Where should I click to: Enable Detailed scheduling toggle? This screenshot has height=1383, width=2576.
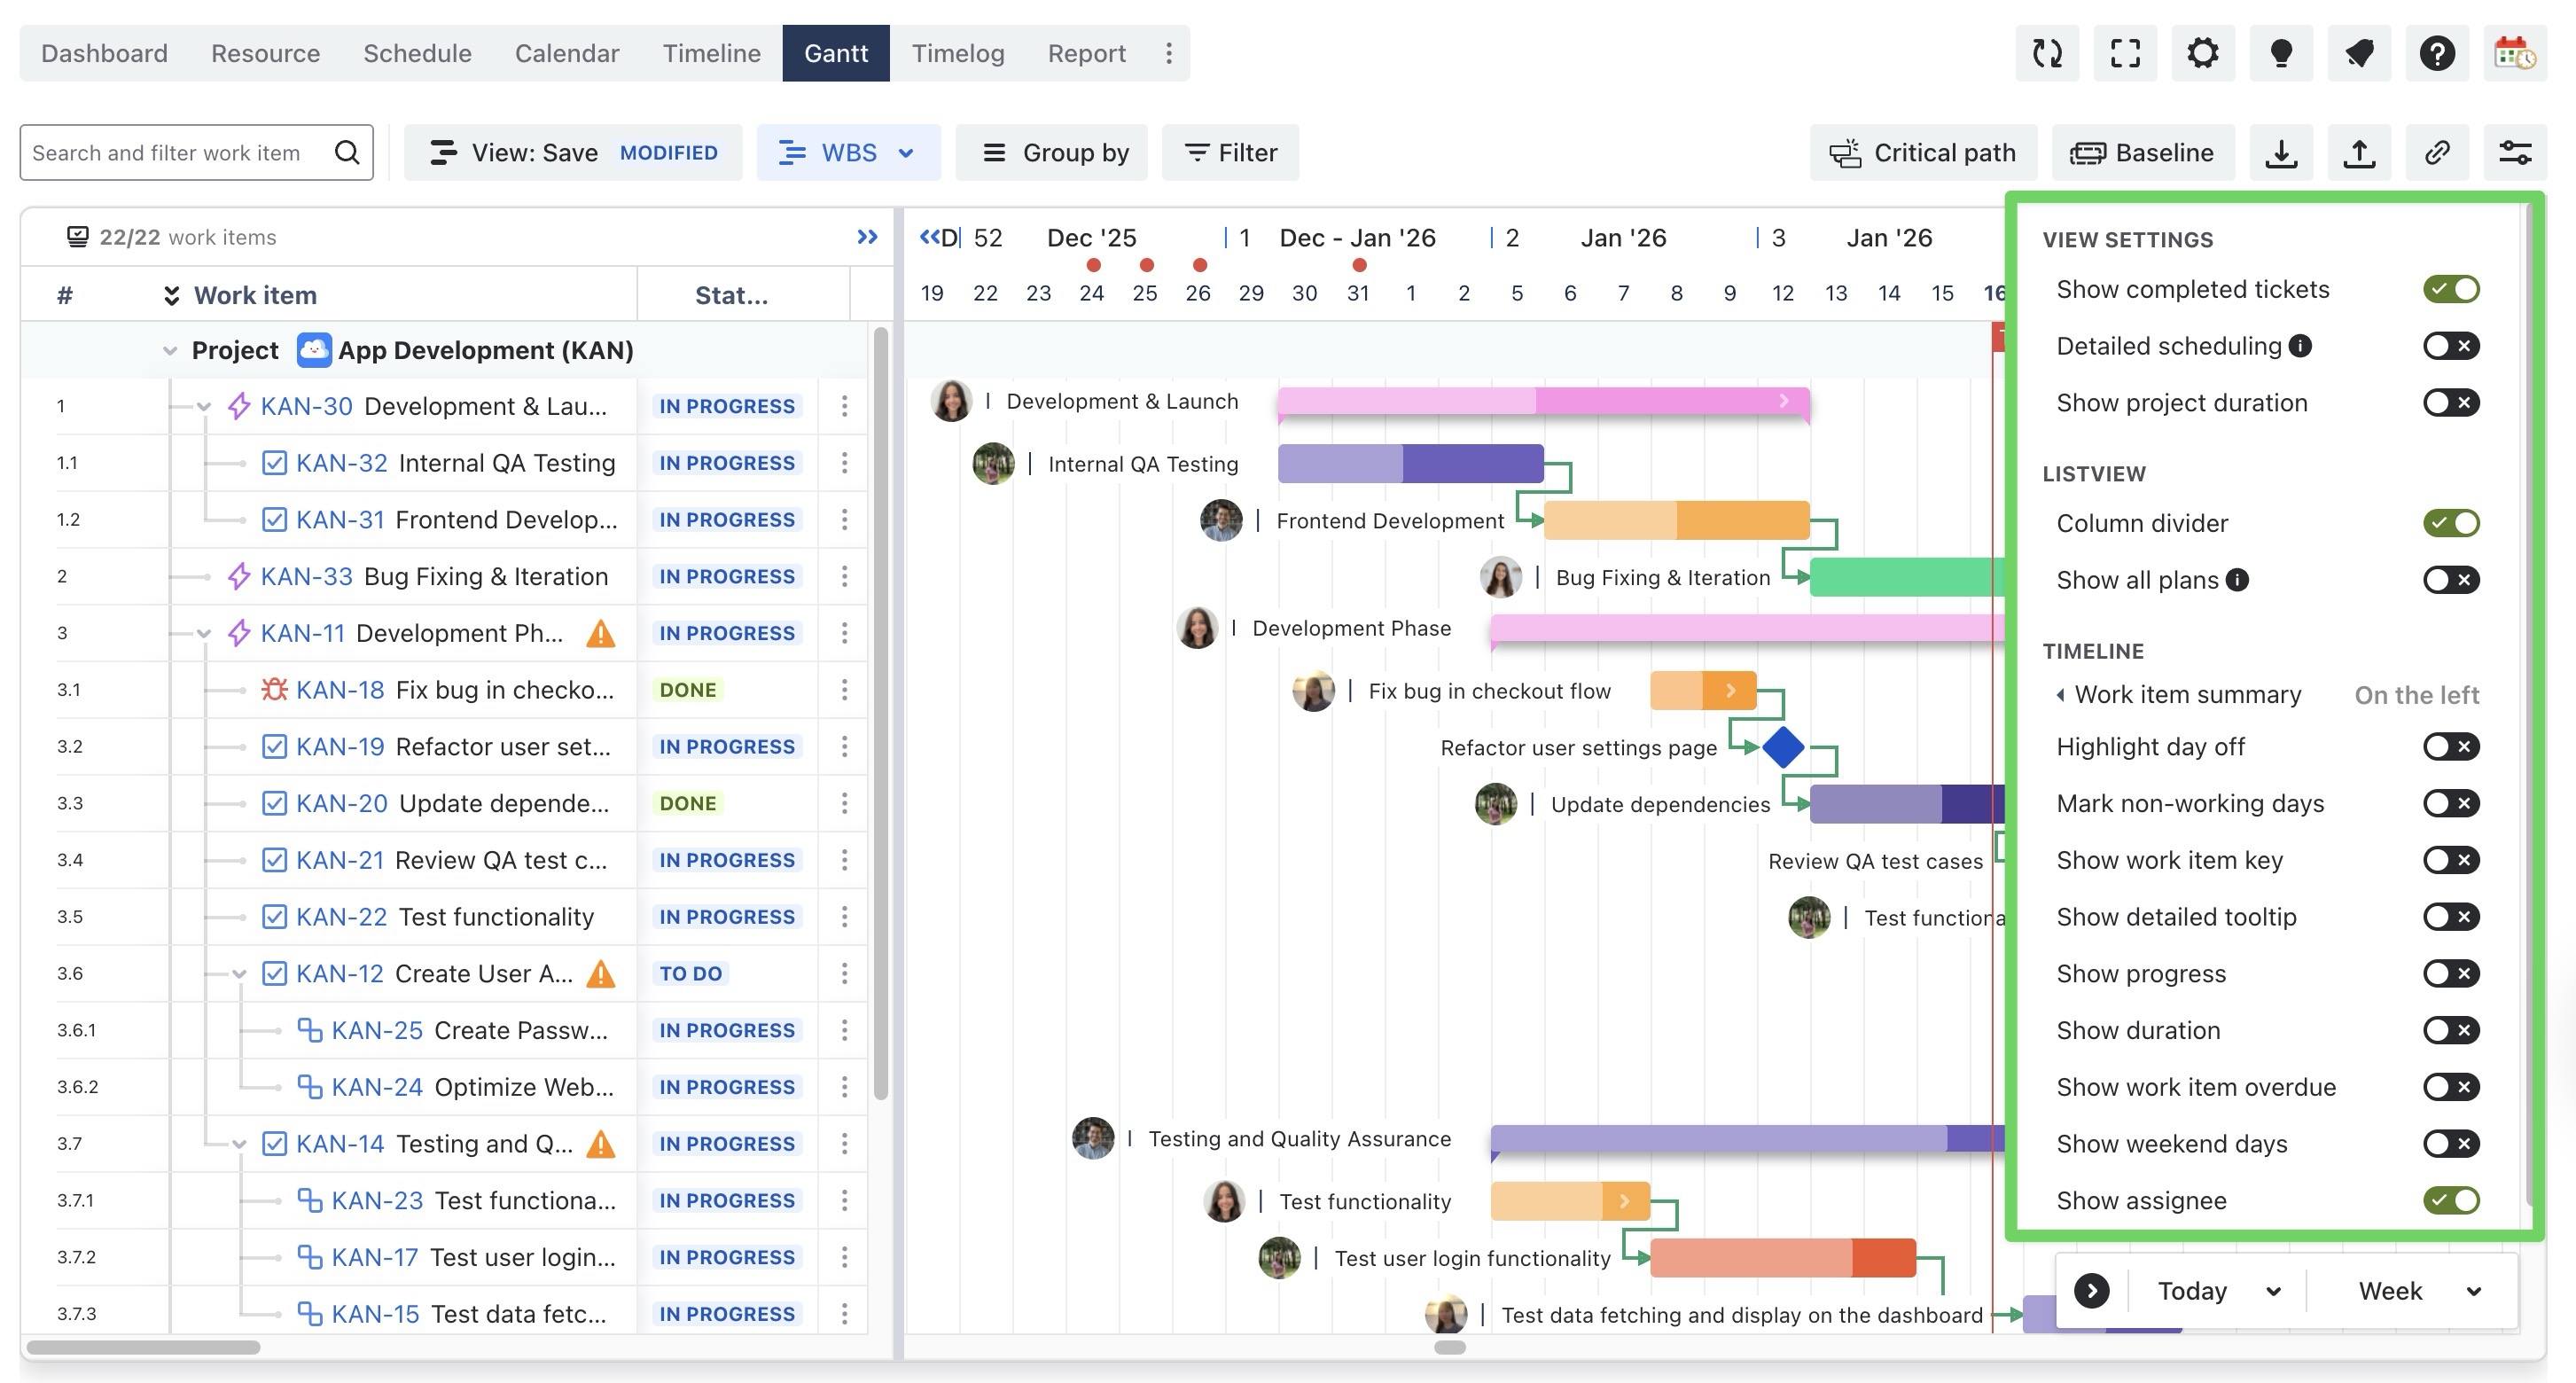[x=2450, y=346]
